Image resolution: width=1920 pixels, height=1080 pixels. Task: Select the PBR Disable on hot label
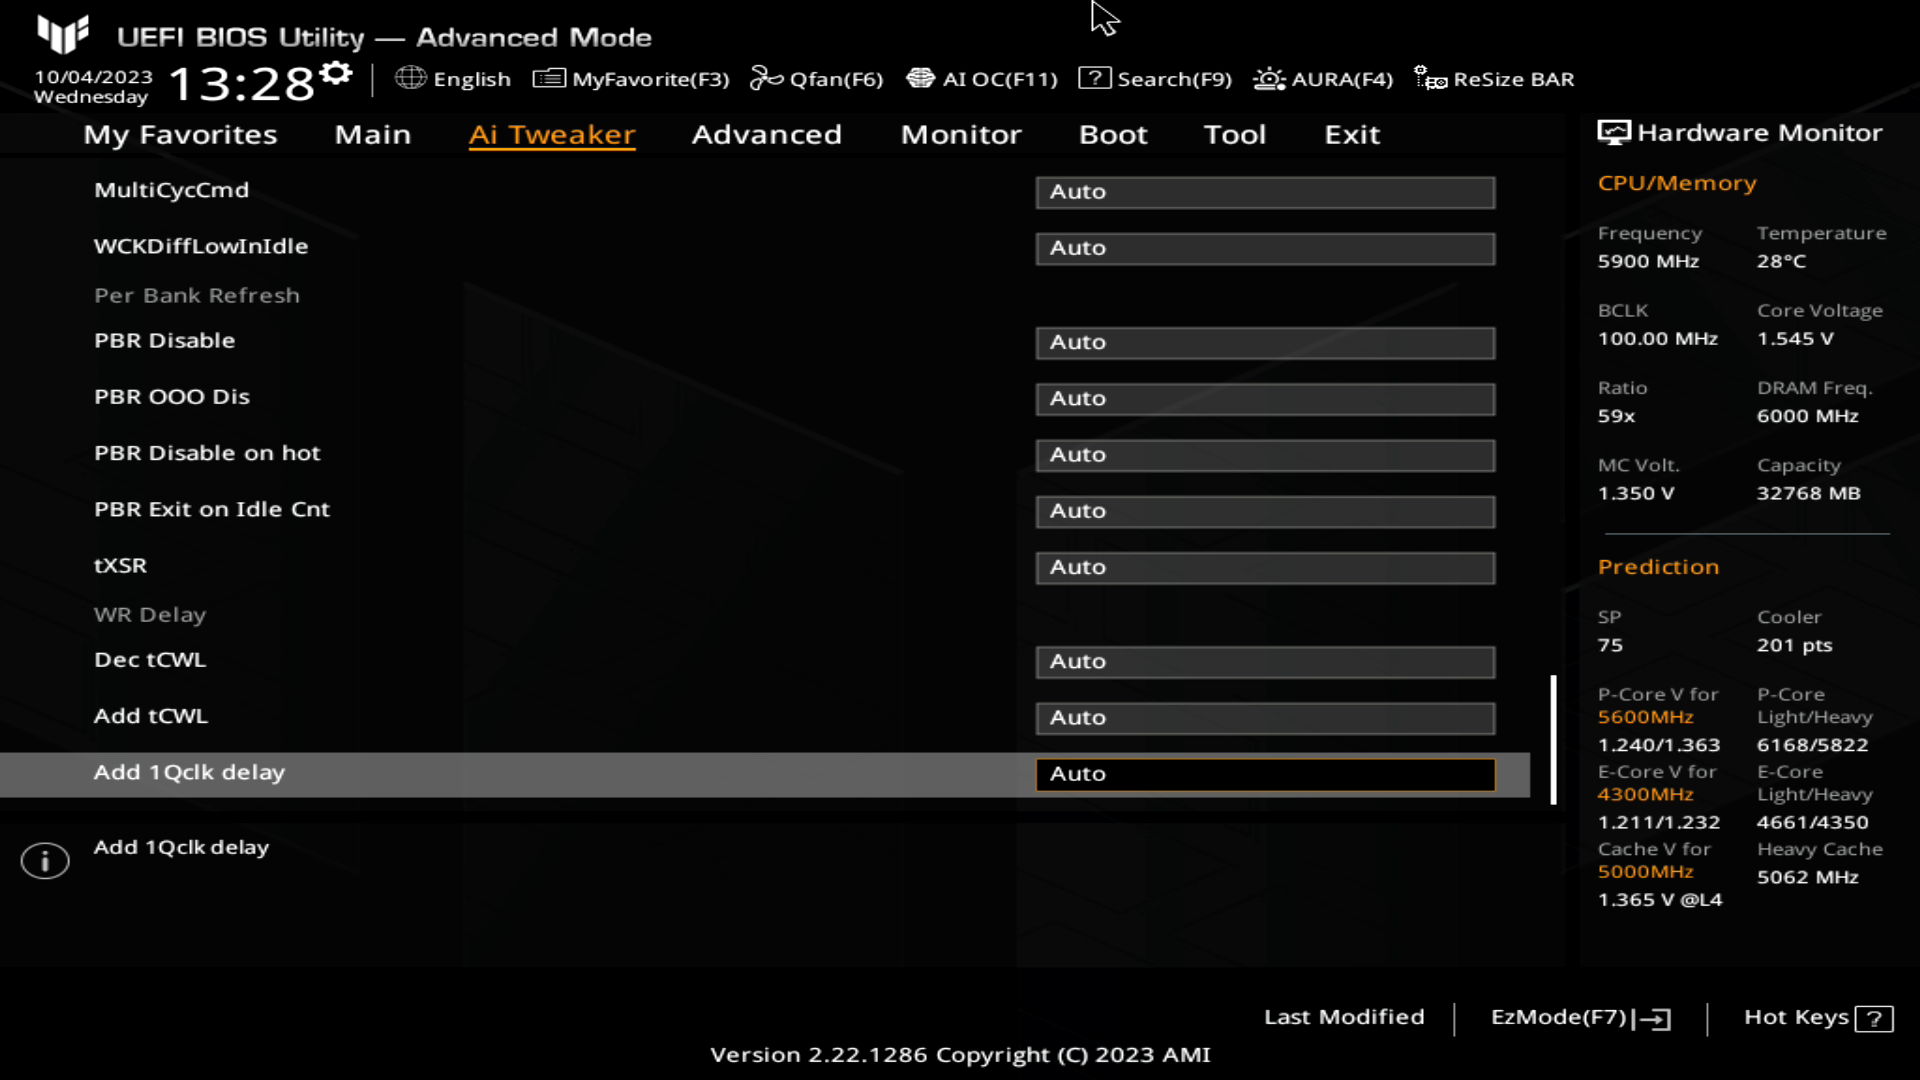tap(207, 453)
